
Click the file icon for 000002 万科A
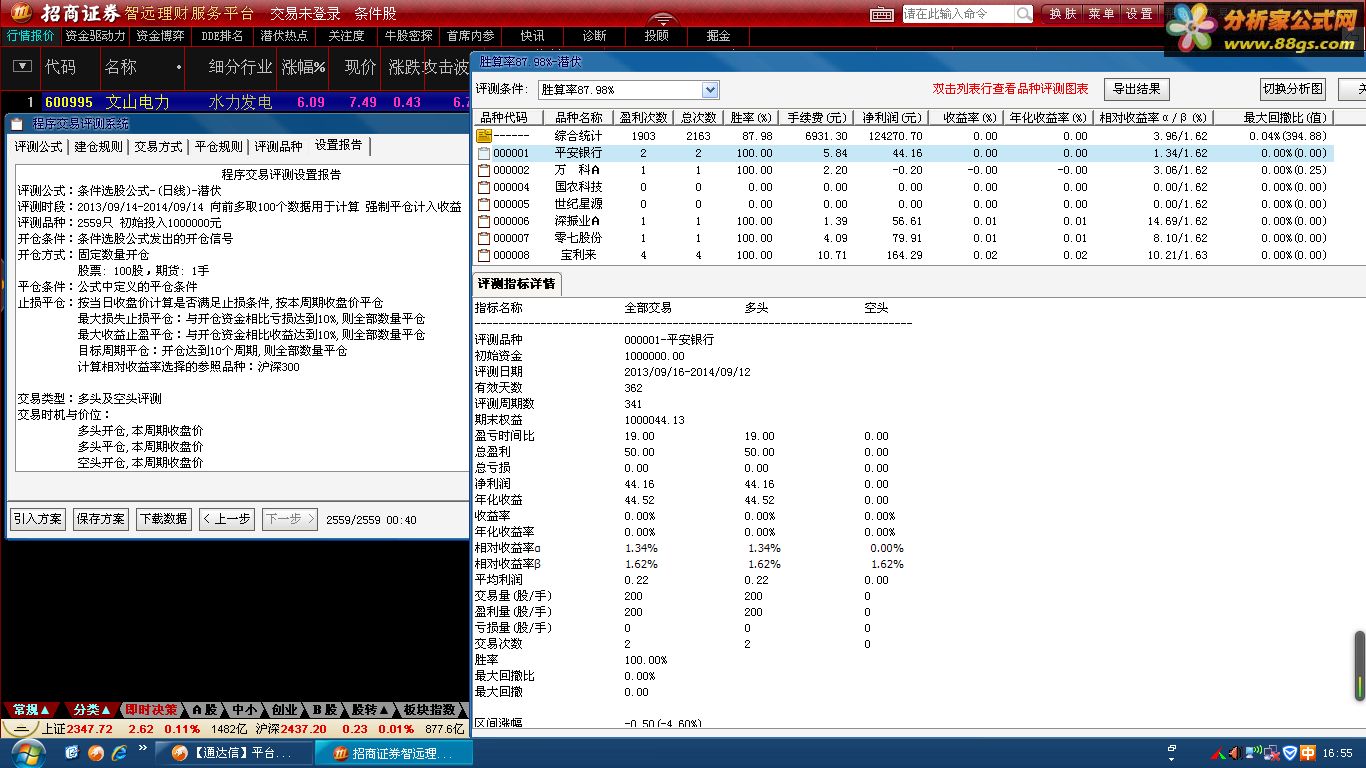click(x=484, y=170)
